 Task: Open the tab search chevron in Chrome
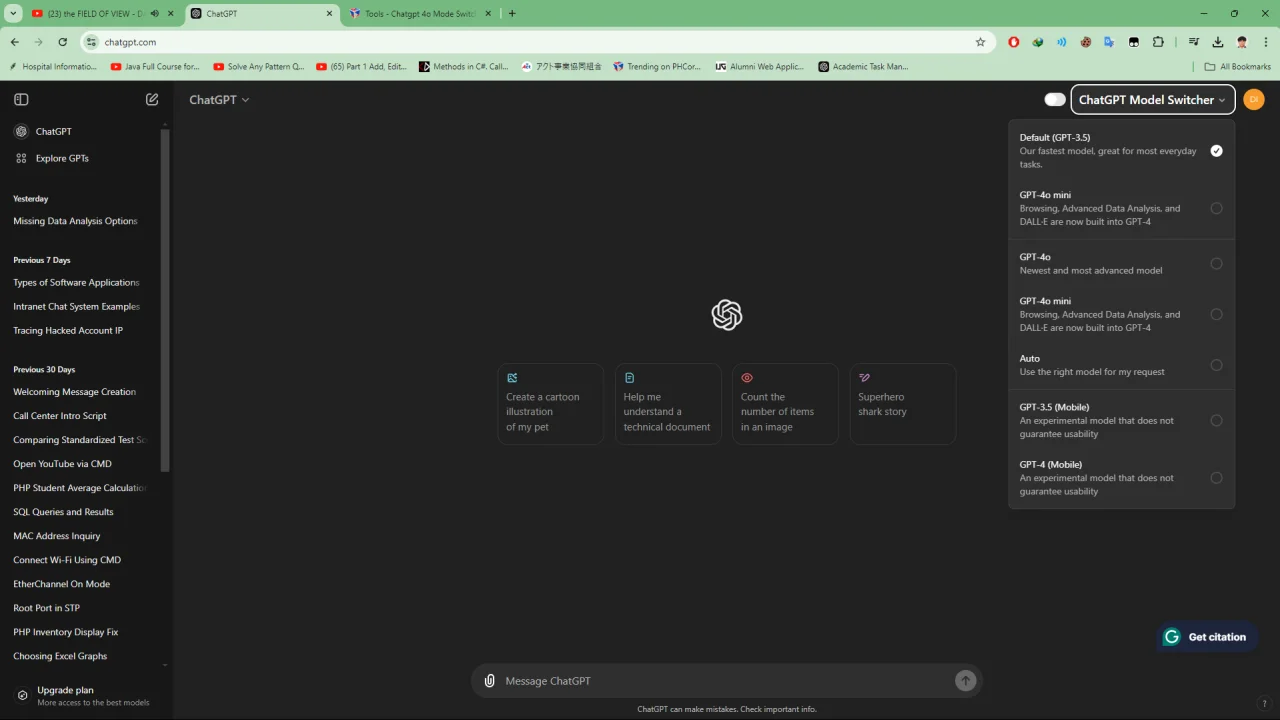point(14,14)
